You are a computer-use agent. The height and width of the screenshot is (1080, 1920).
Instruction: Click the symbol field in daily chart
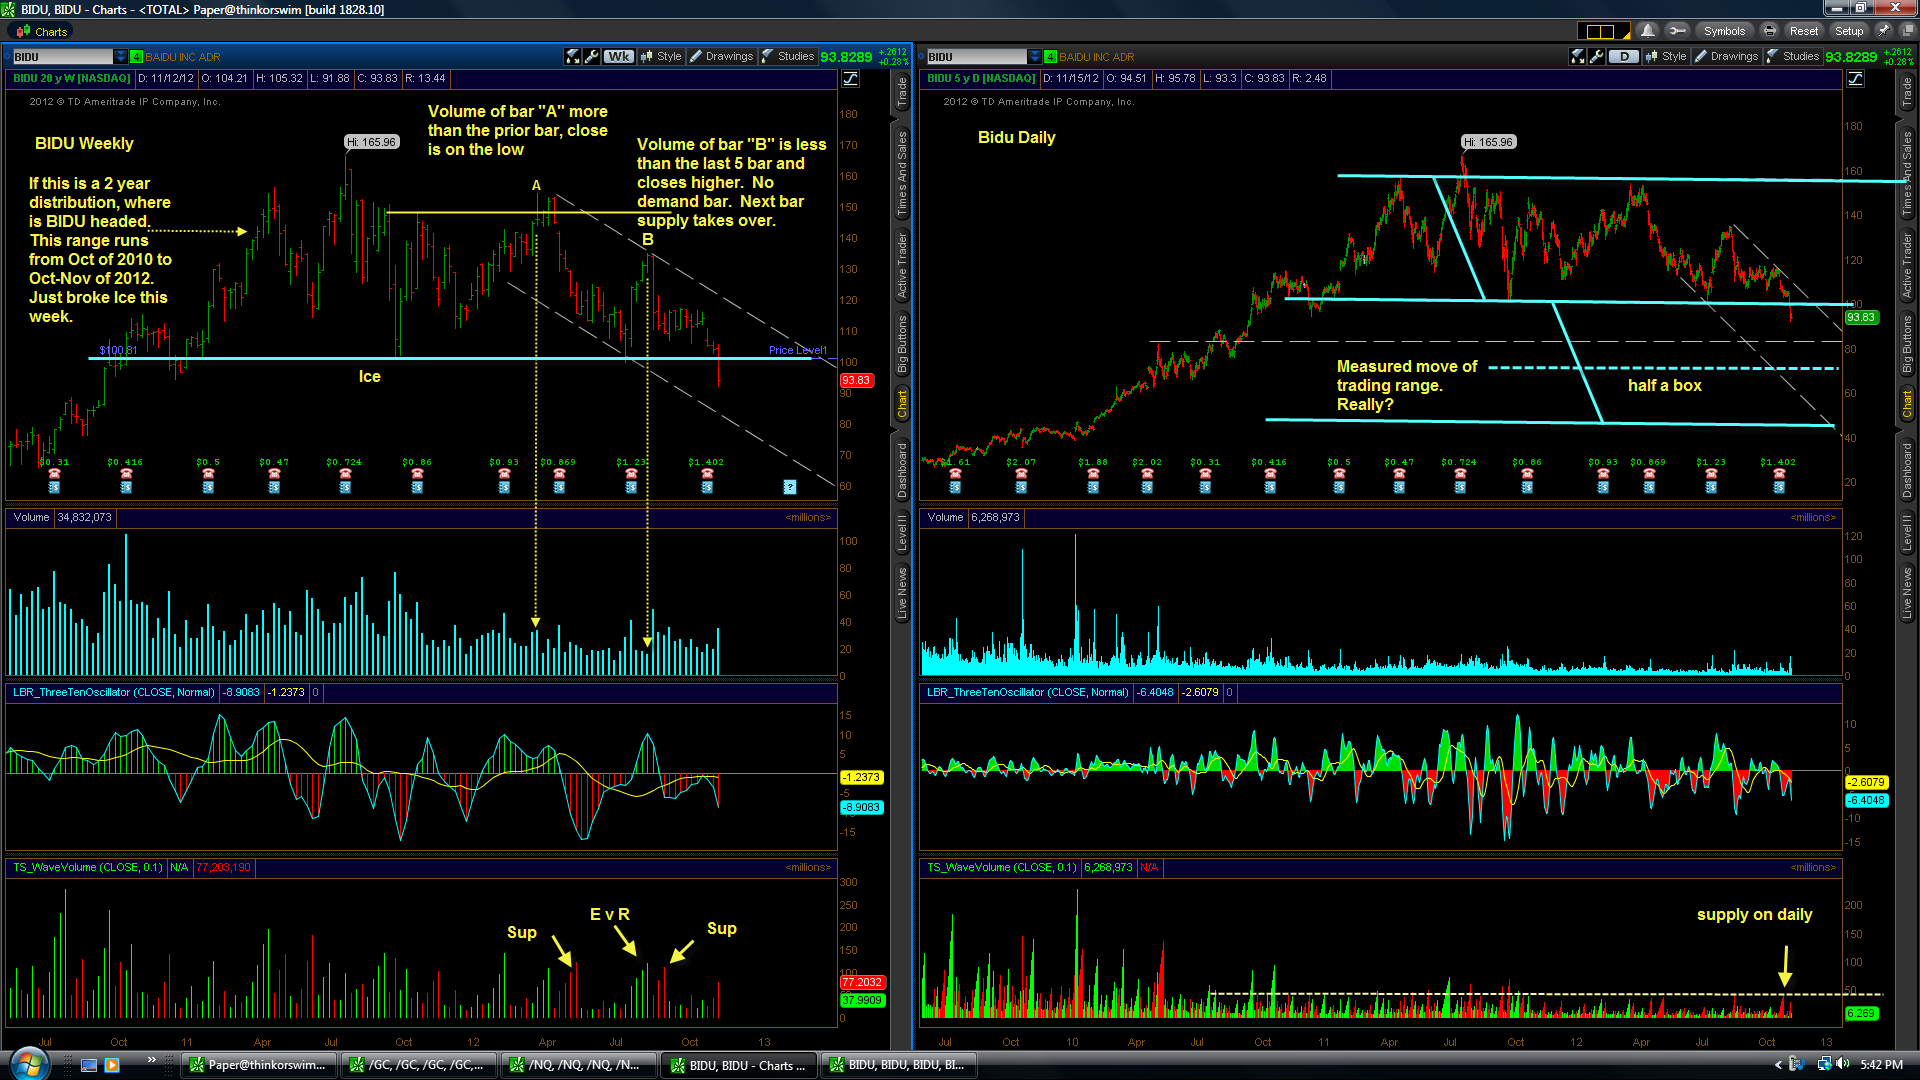(976, 57)
